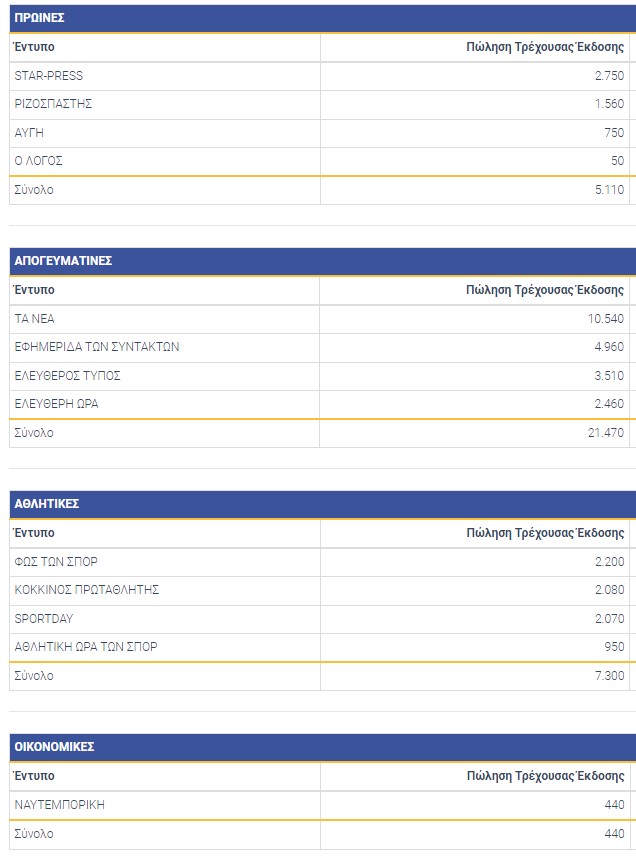Screen dimensions: 636x857
Task: Click ΡΙΖΟΣΠΑΣΤΗΣ in the morning papers table
Action: point(54,104)
